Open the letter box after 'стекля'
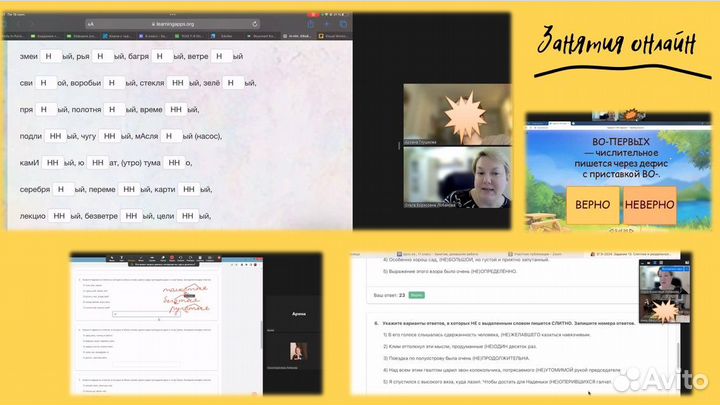Image resolution: width=720 pixels, height=405 pixels. 178,84
